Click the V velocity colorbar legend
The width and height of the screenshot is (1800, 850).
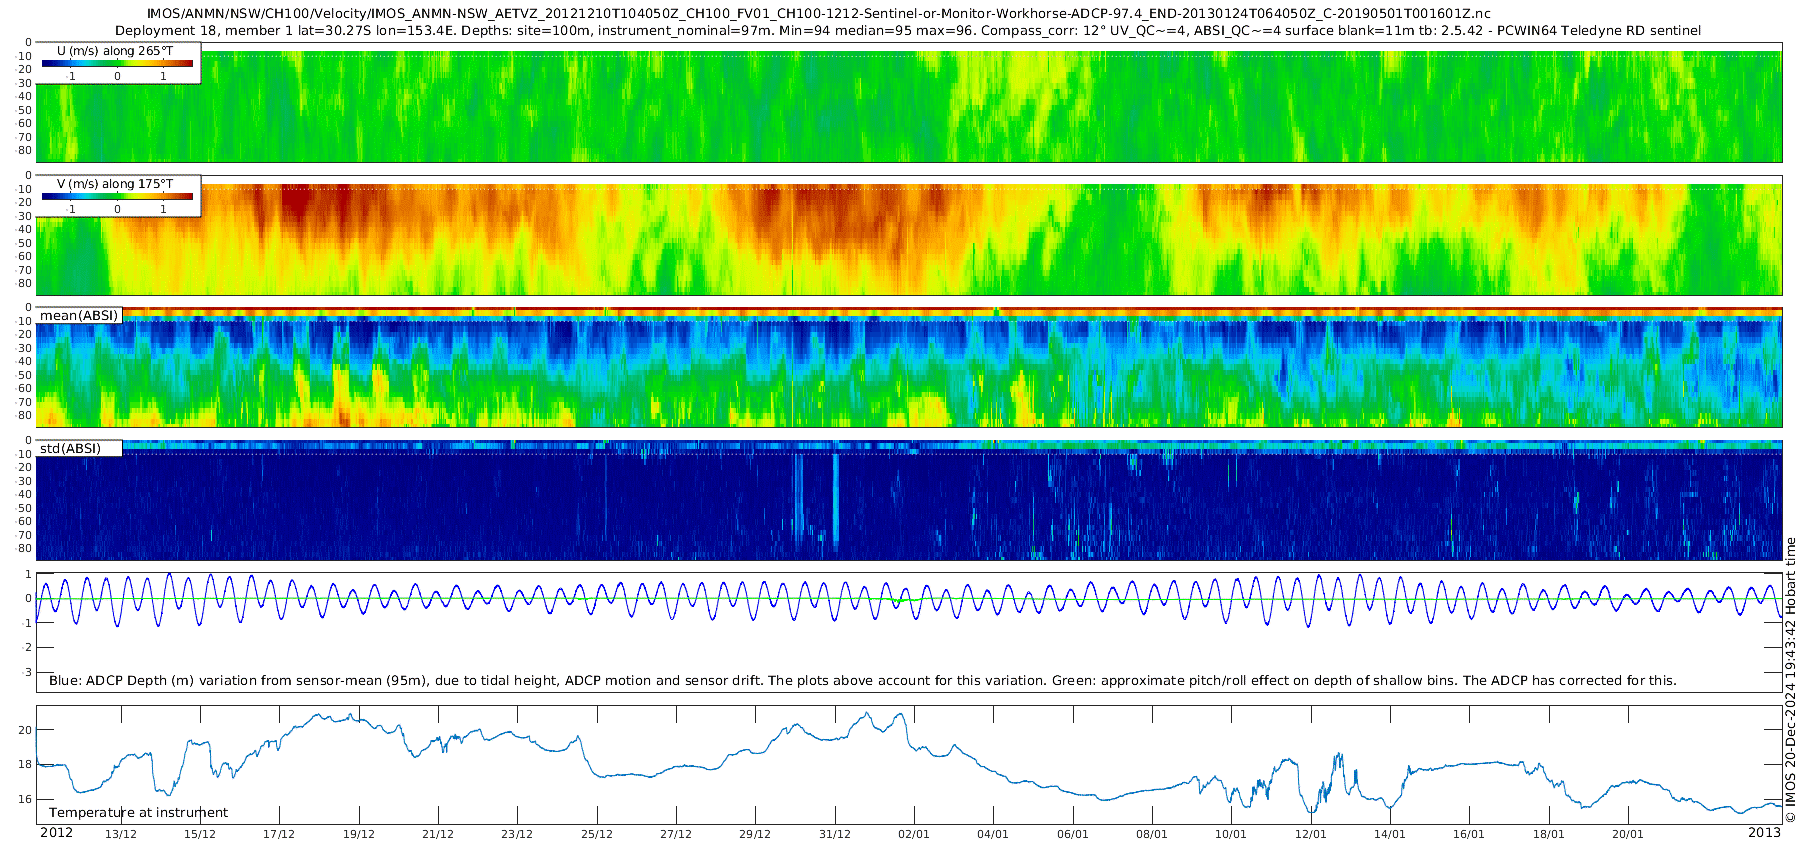click(x=118, y=196)
